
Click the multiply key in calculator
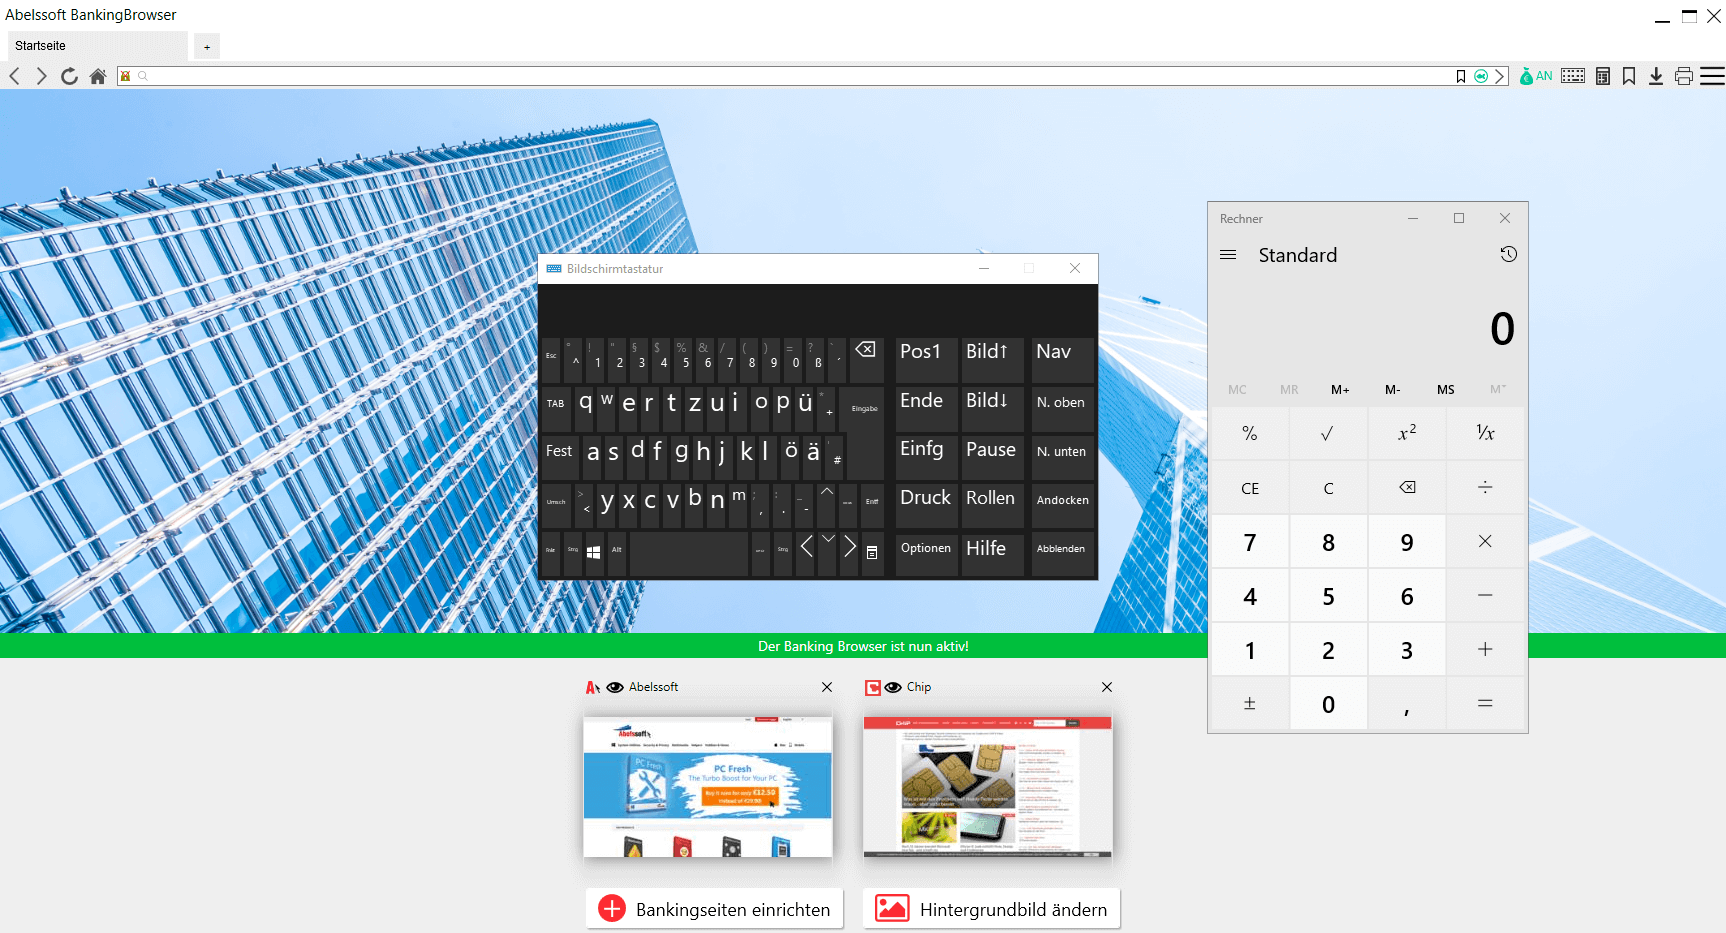tap(1485, 542)
